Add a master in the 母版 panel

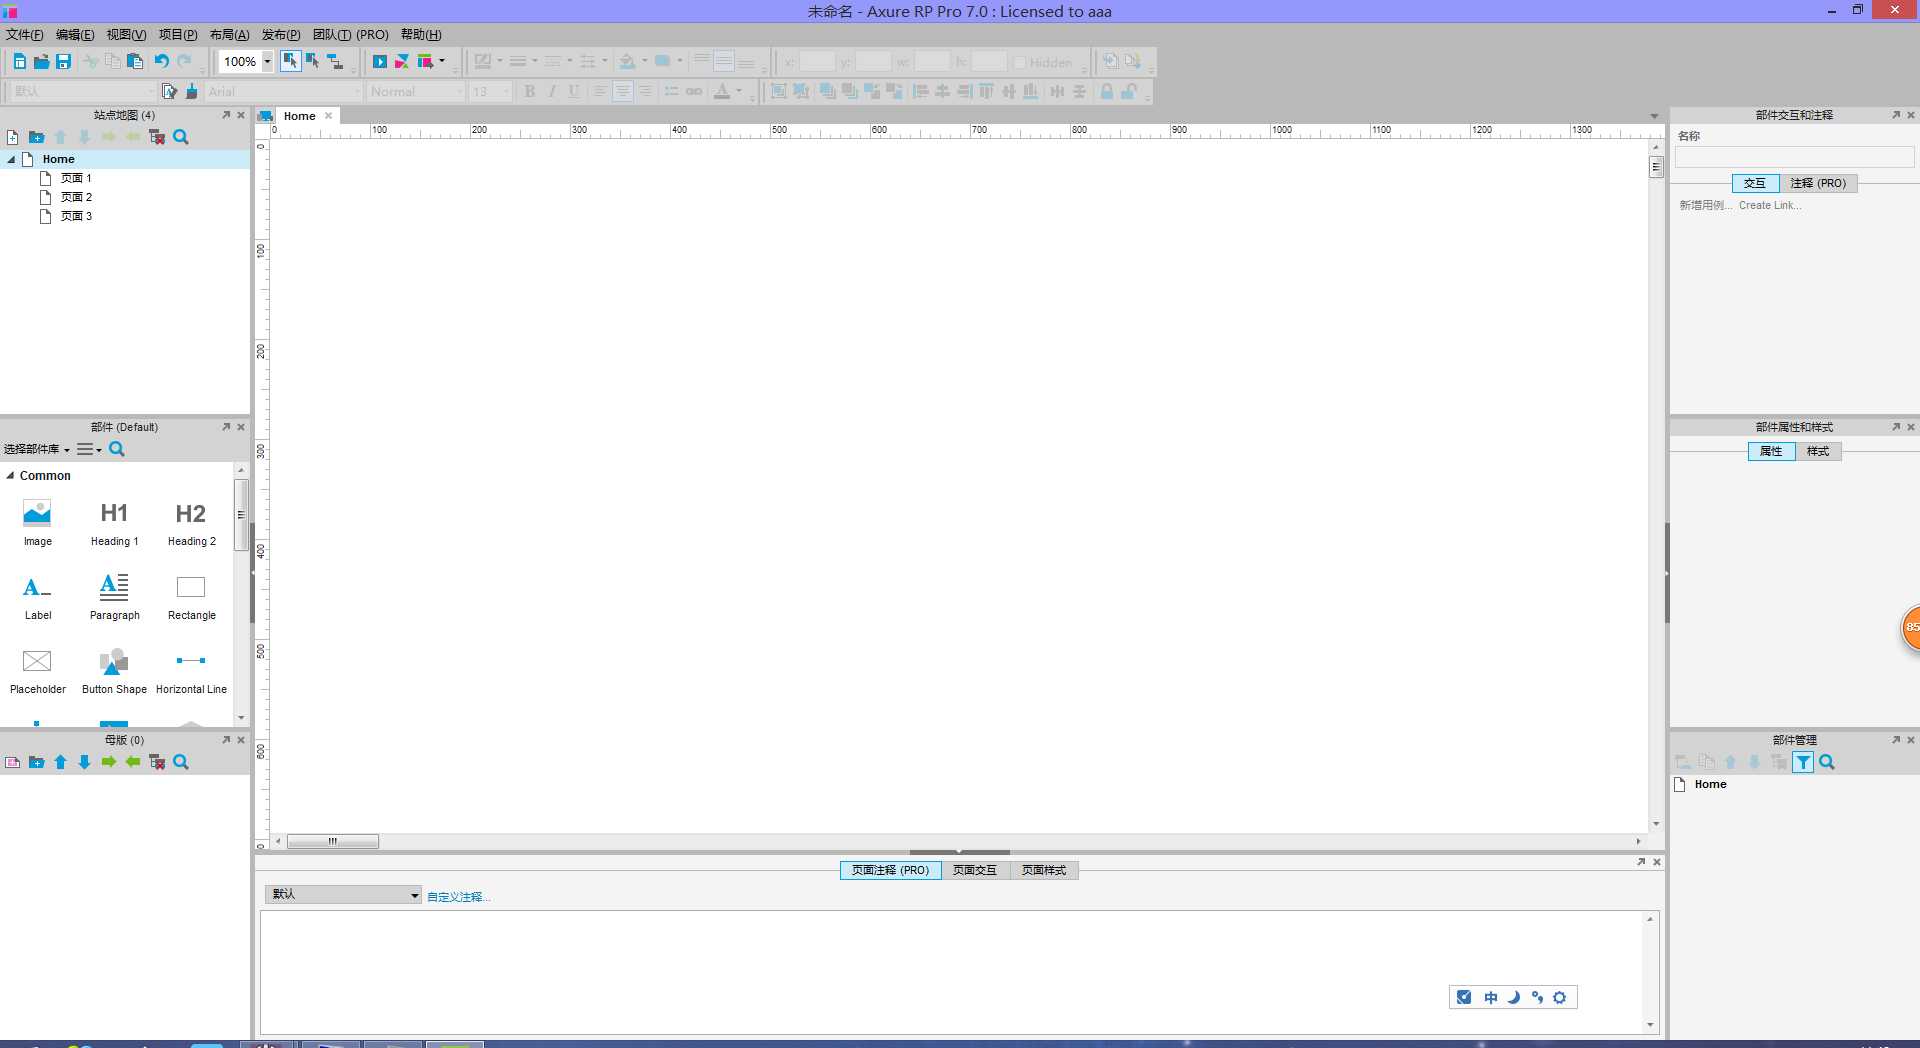(x=13, y=762)
